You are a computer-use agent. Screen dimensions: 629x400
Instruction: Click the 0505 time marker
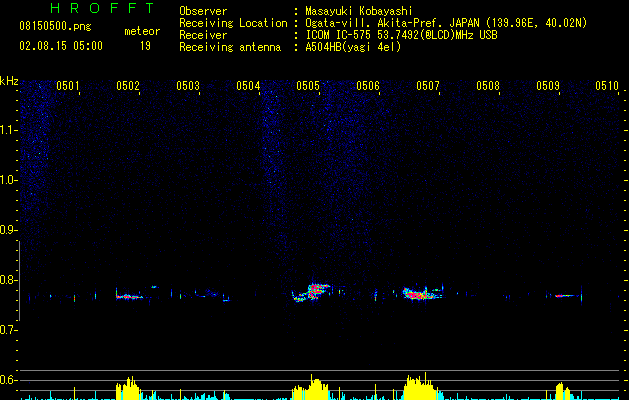pyautogui.click(x=308, y=86)
